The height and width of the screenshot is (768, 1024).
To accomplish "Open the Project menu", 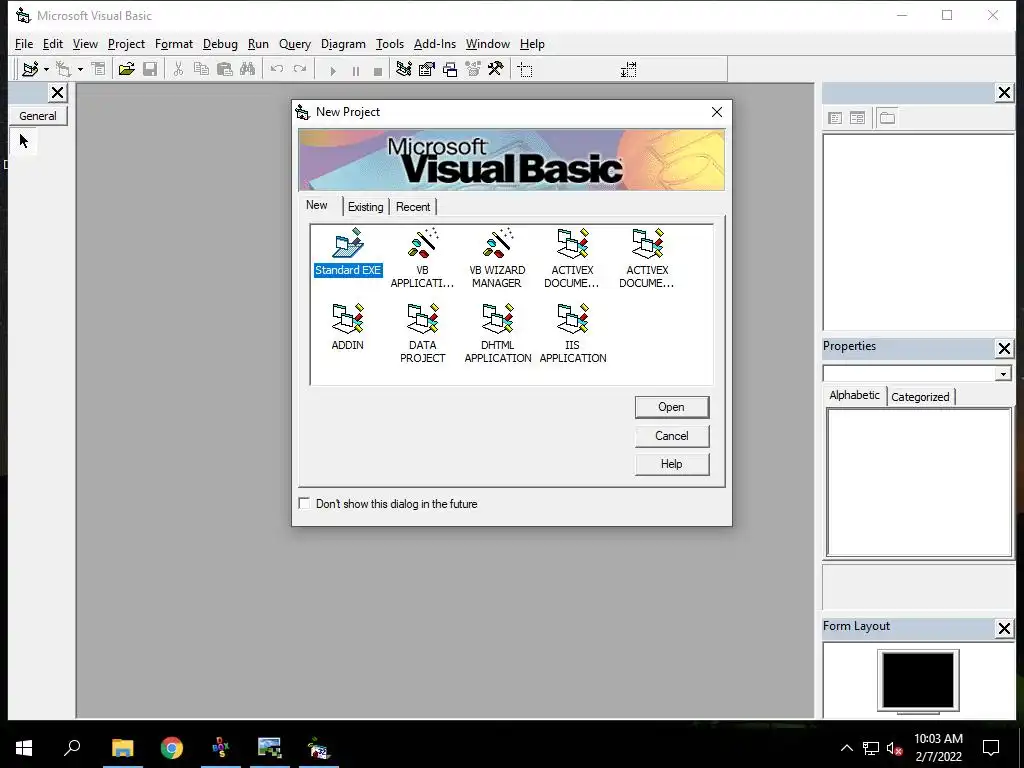I will (x=126, y=44).
